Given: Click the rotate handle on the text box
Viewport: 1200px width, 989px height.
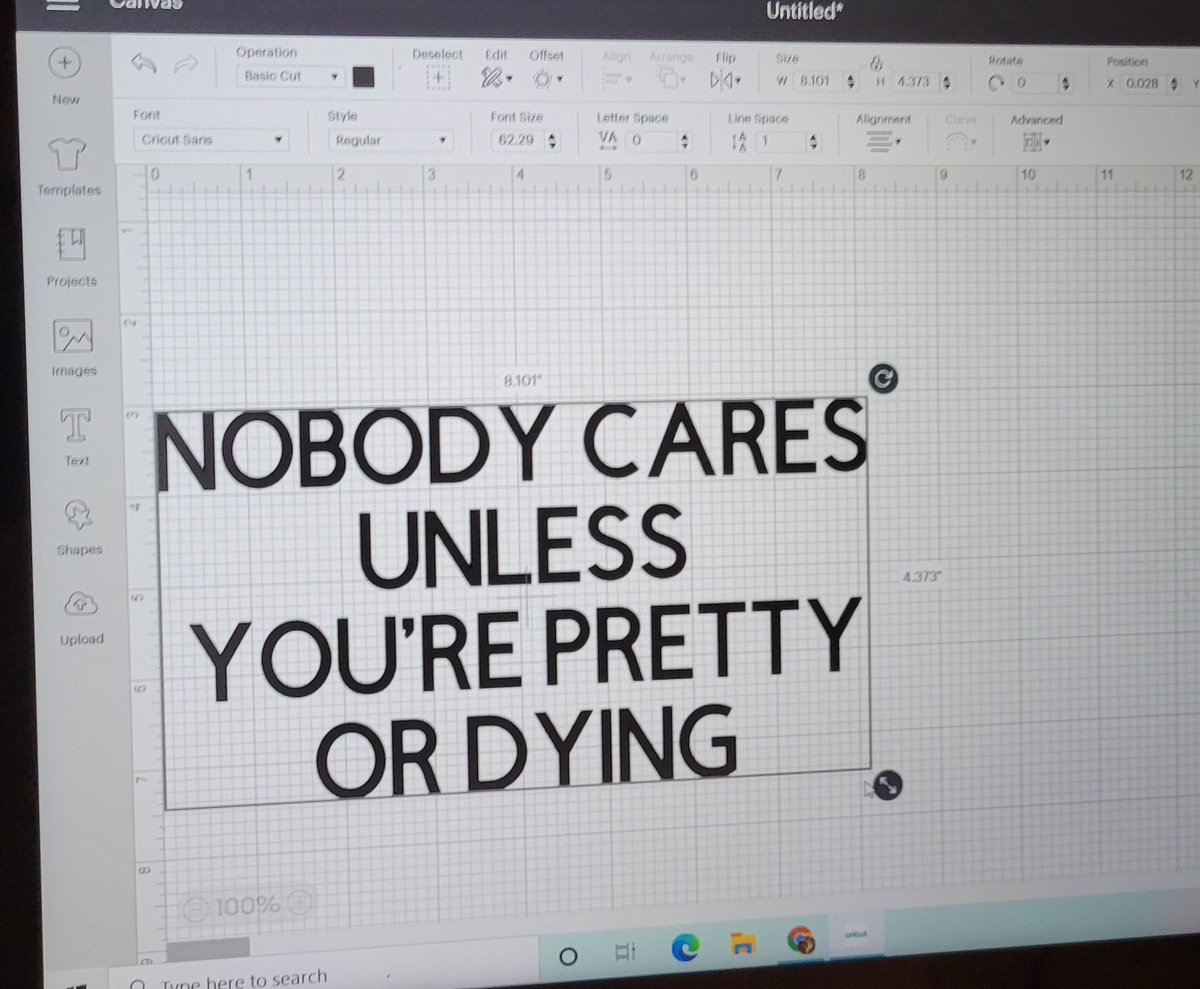Looking at the screenshot, I should point(883,378).
